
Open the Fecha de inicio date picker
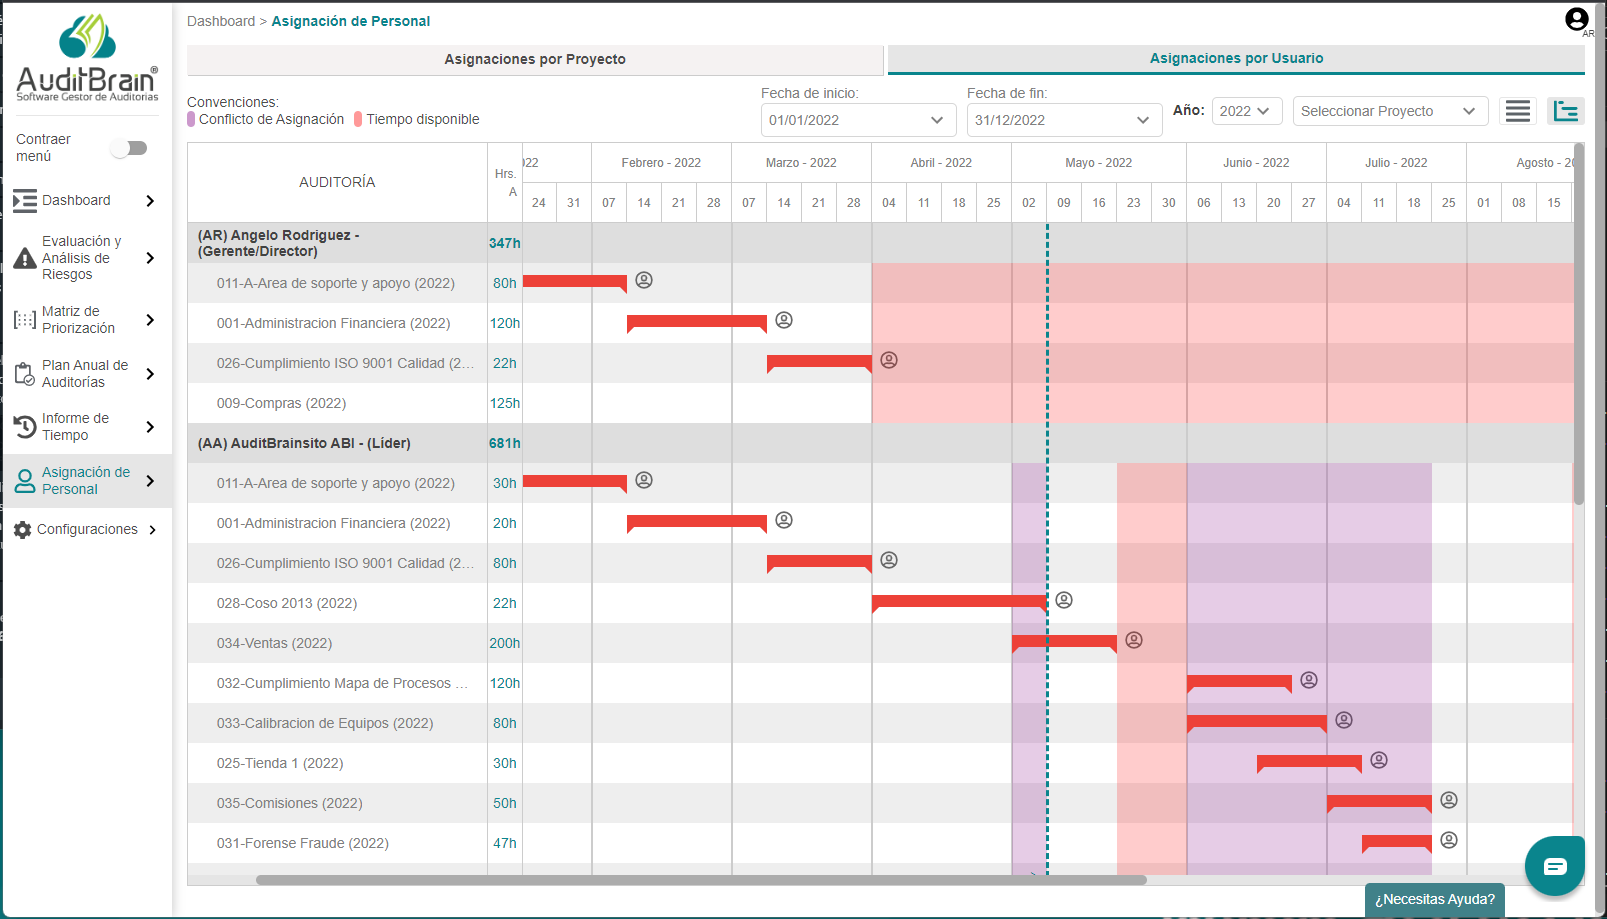click(857, 120)
